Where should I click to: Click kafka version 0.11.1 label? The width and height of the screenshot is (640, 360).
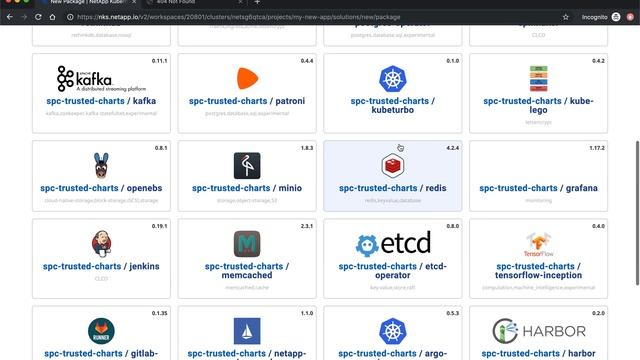tap(159, 61)
